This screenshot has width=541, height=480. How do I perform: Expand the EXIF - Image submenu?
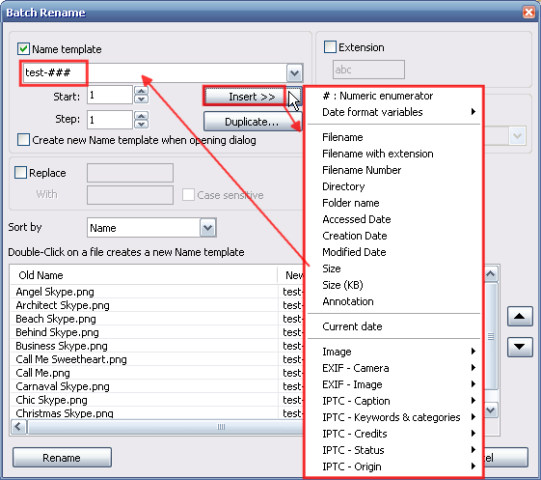tap(394, 384)
